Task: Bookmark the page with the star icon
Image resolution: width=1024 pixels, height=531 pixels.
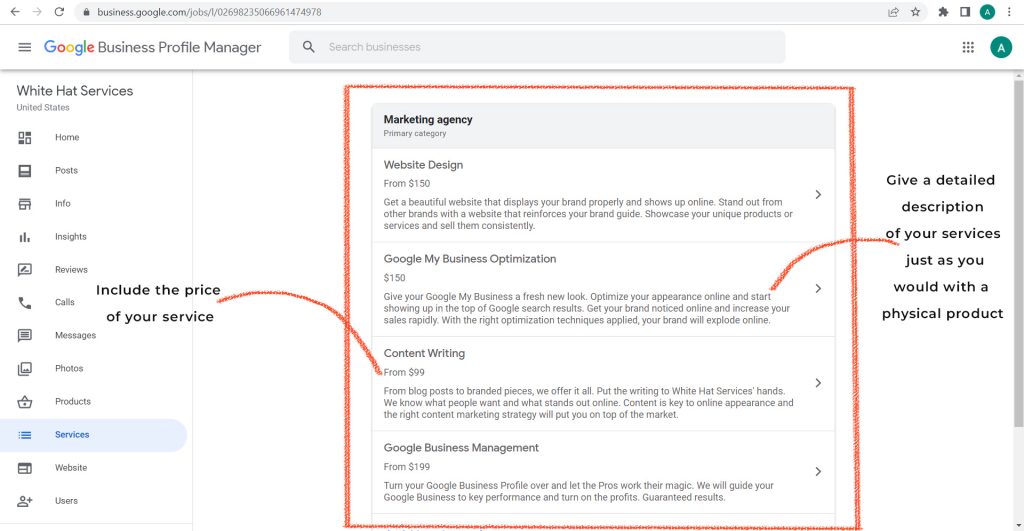Action: pyautogui.click(x=916, y=12)
